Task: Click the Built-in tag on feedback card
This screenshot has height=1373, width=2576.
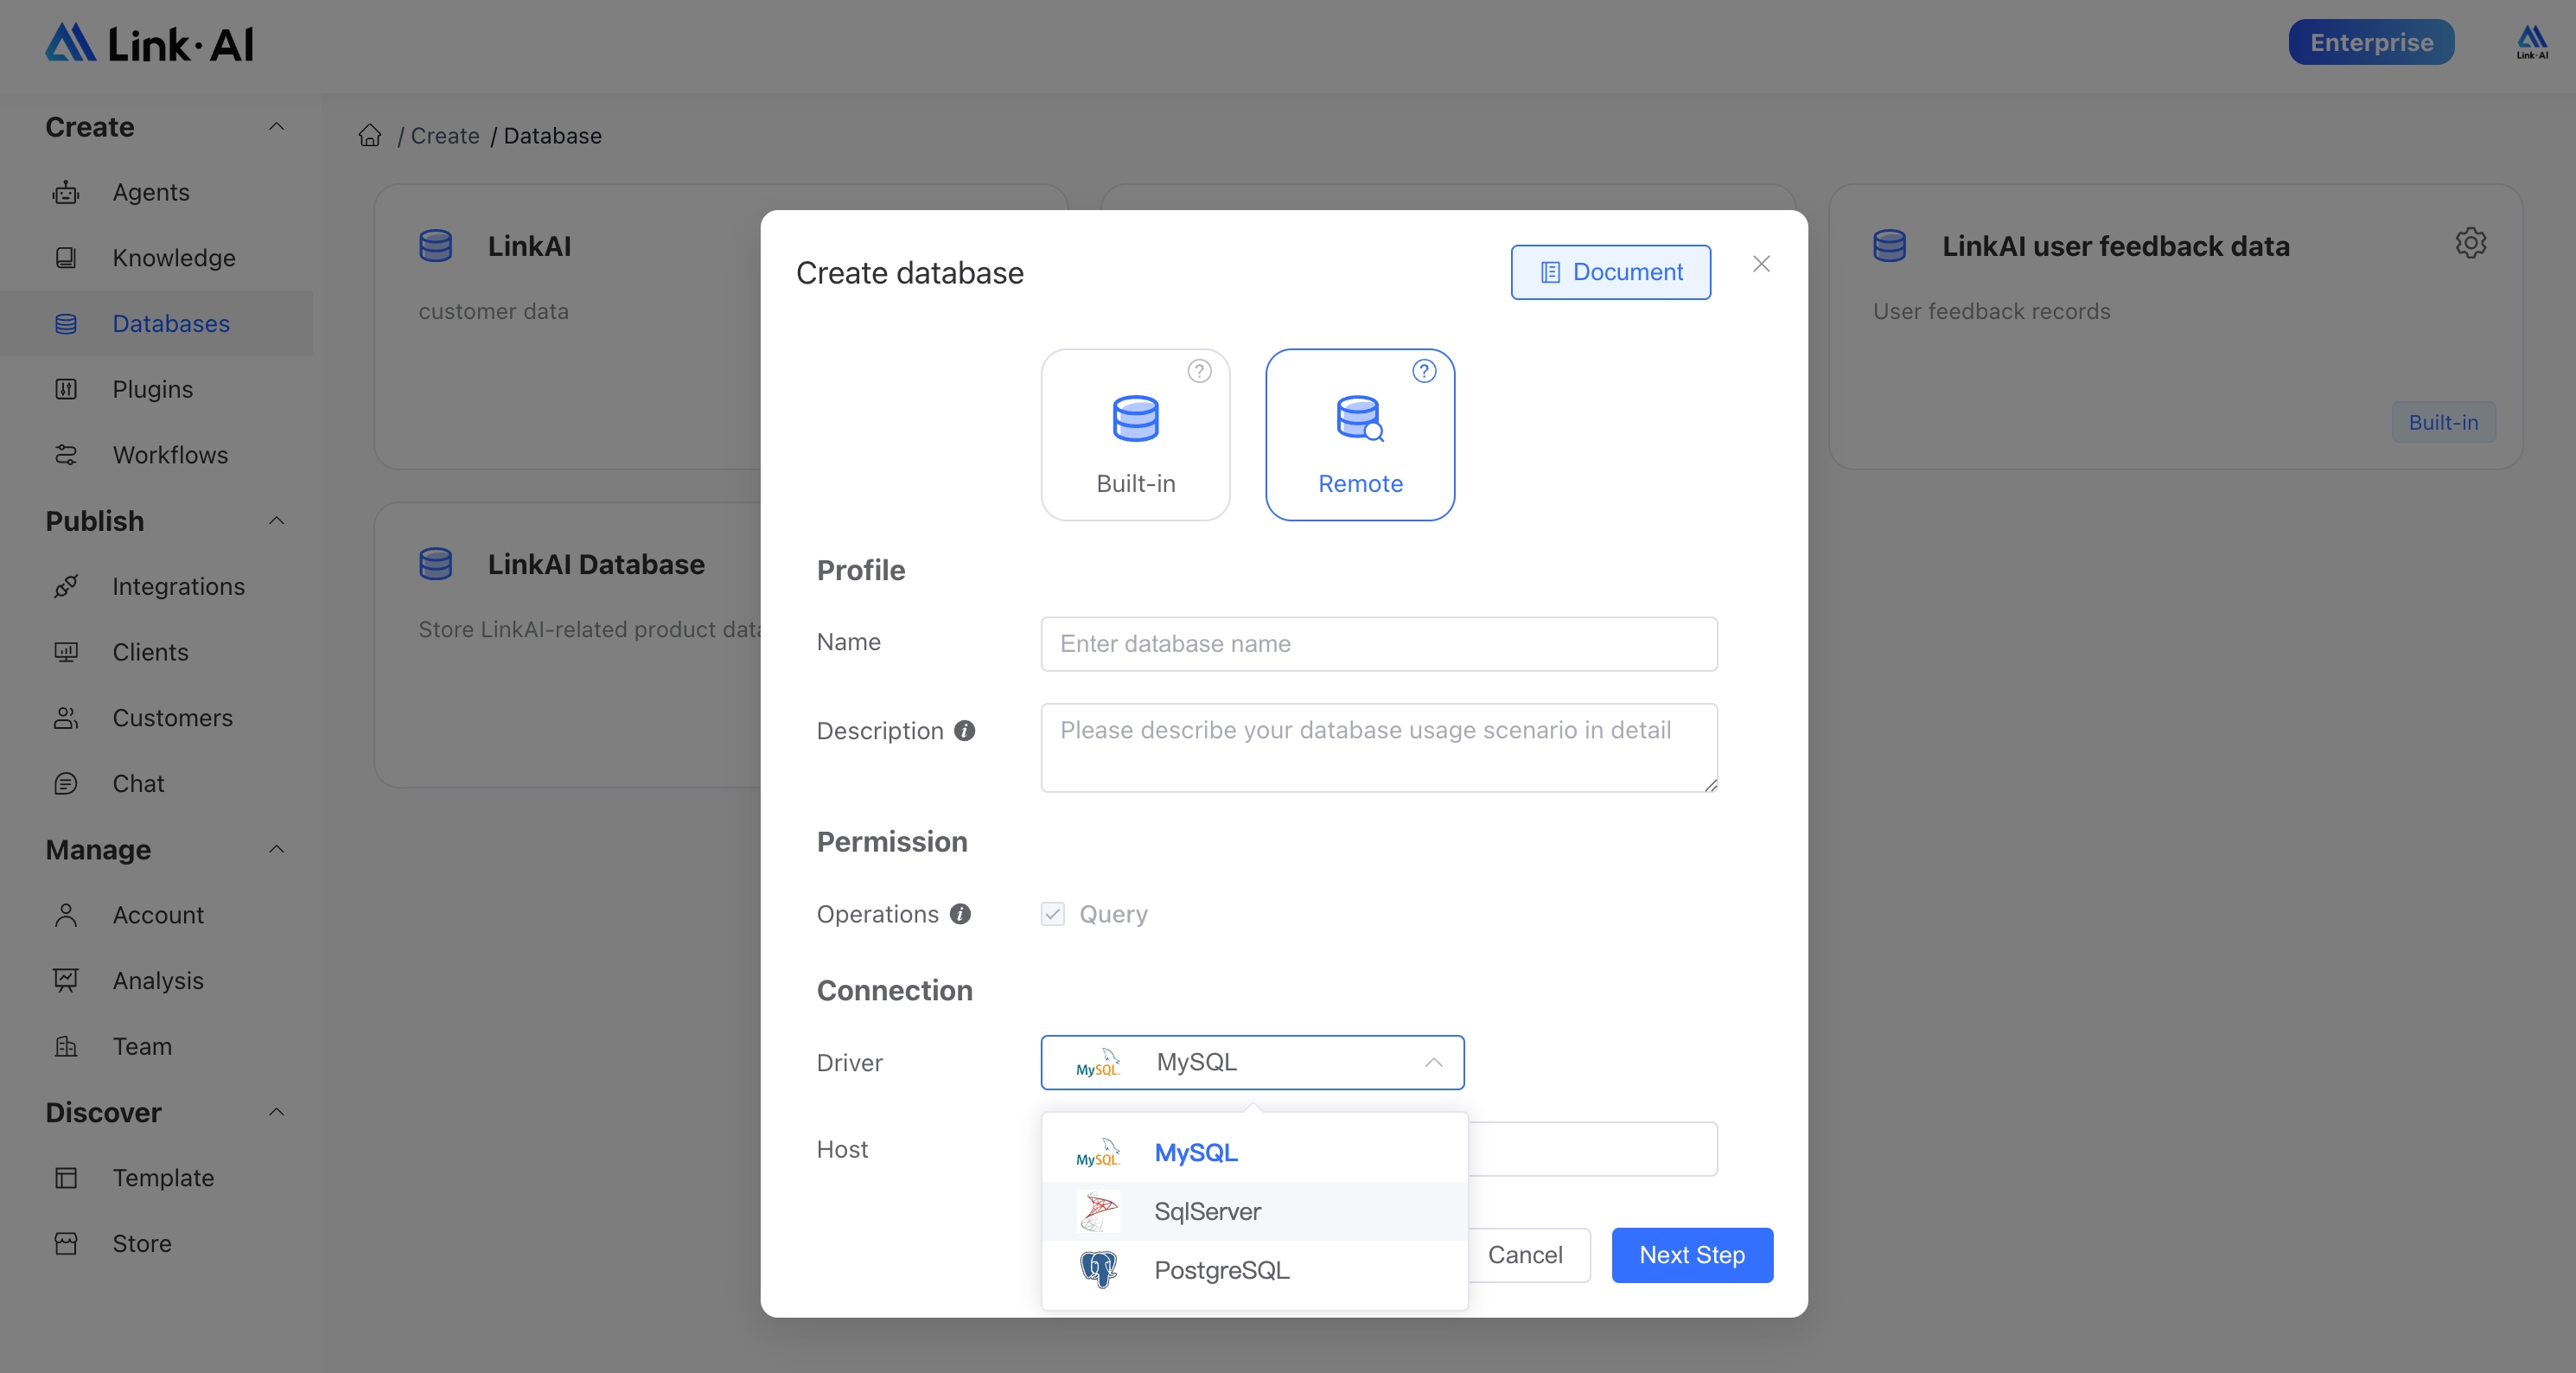Action: [x=2443, y=422]
